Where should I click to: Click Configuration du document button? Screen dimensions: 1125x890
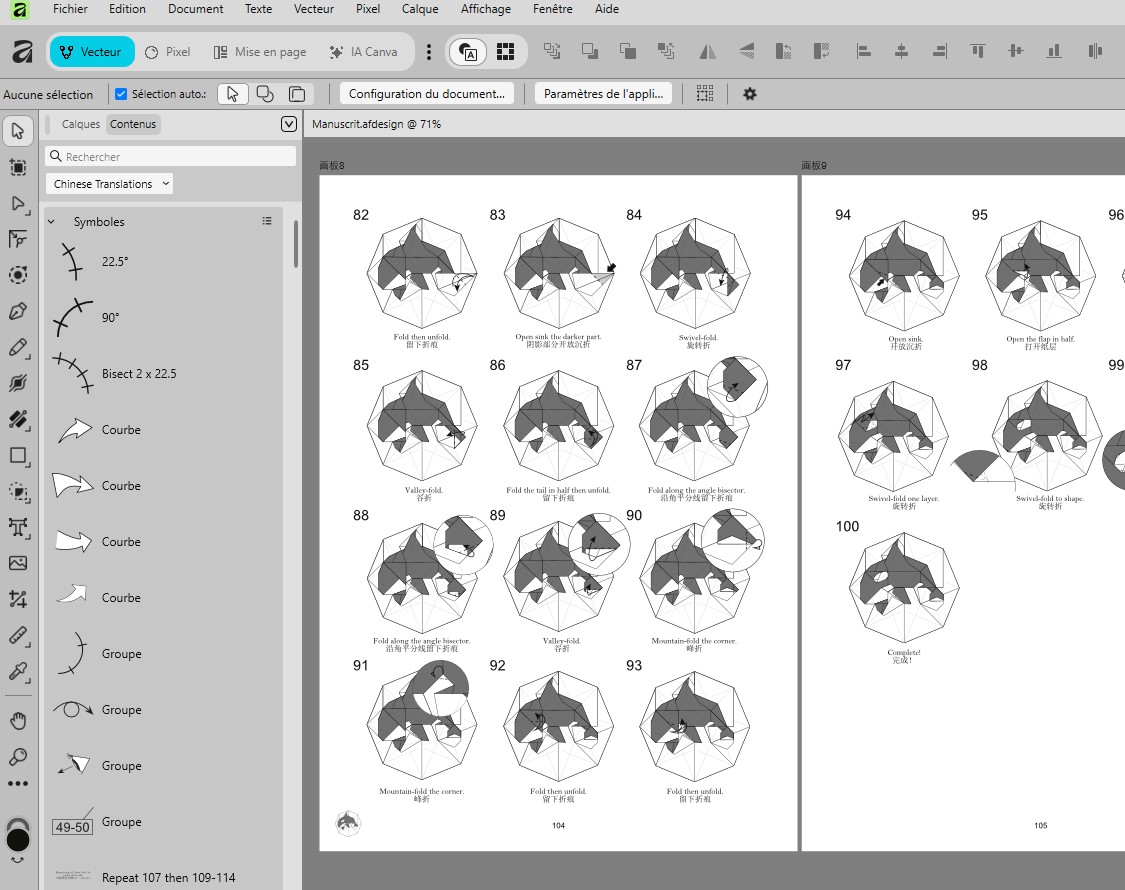tap(427, 94)
